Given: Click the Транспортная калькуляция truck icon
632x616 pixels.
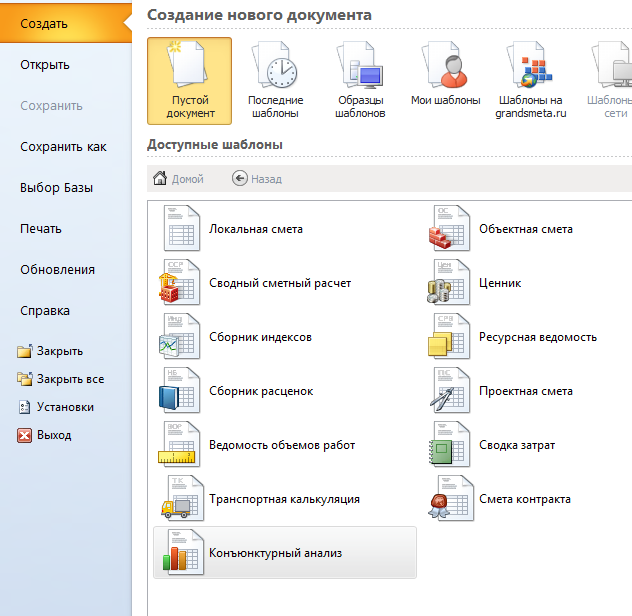Looking at the screenshot, I should tap(182, 498).
